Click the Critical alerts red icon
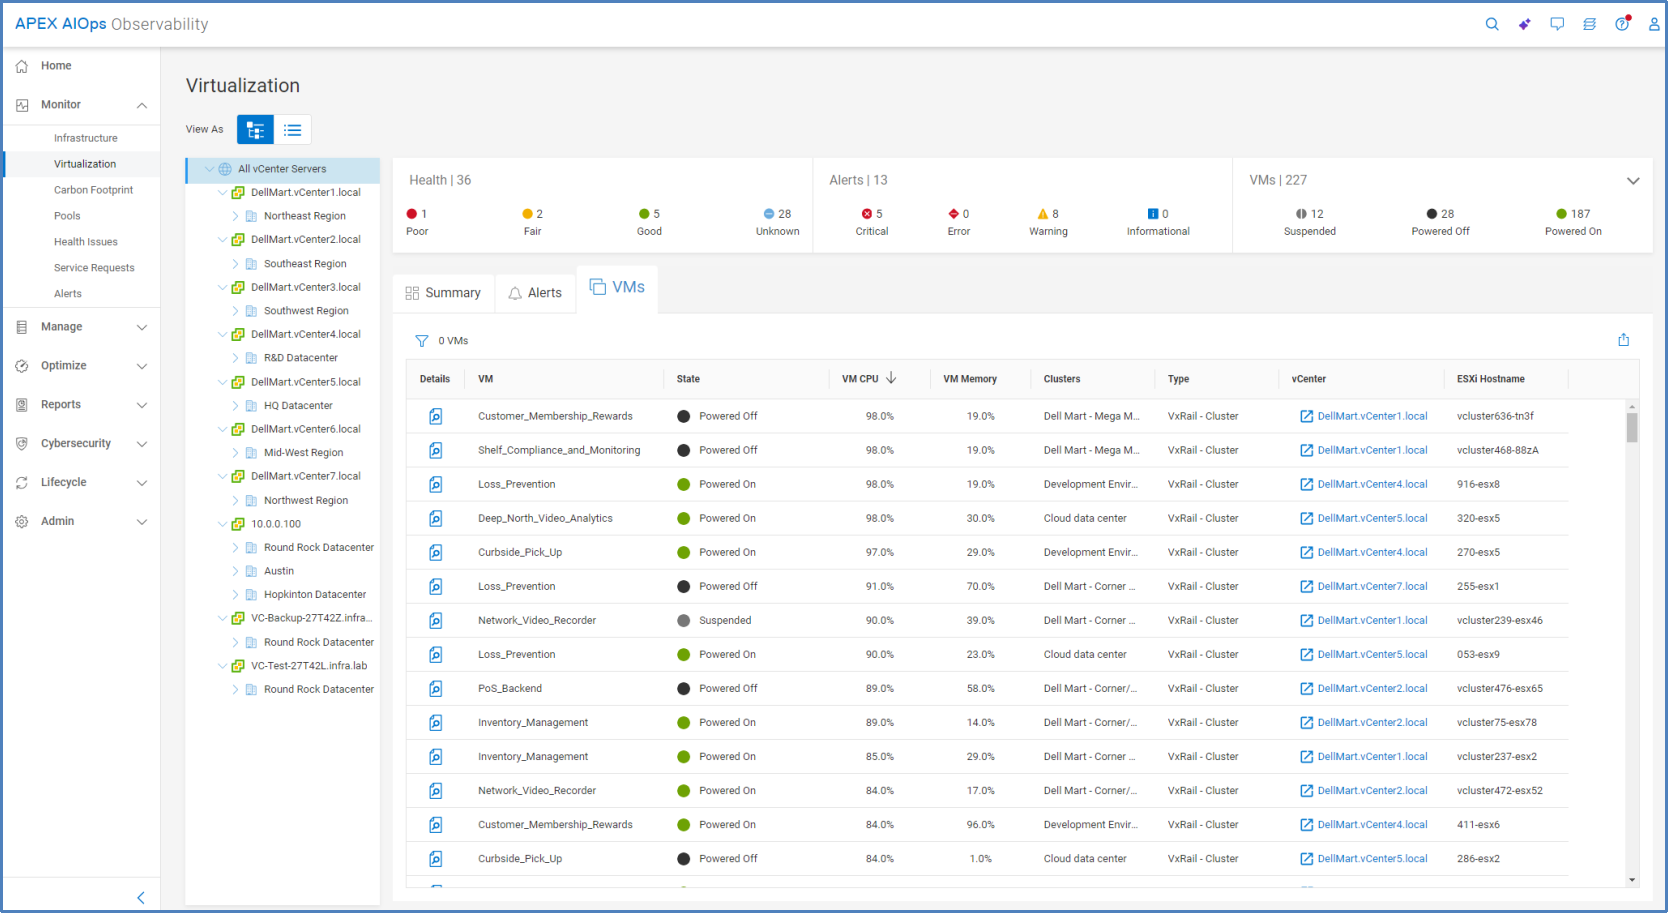Image resolution: width=1669 pixels, height=913 pixels. [x=867, y=214]
